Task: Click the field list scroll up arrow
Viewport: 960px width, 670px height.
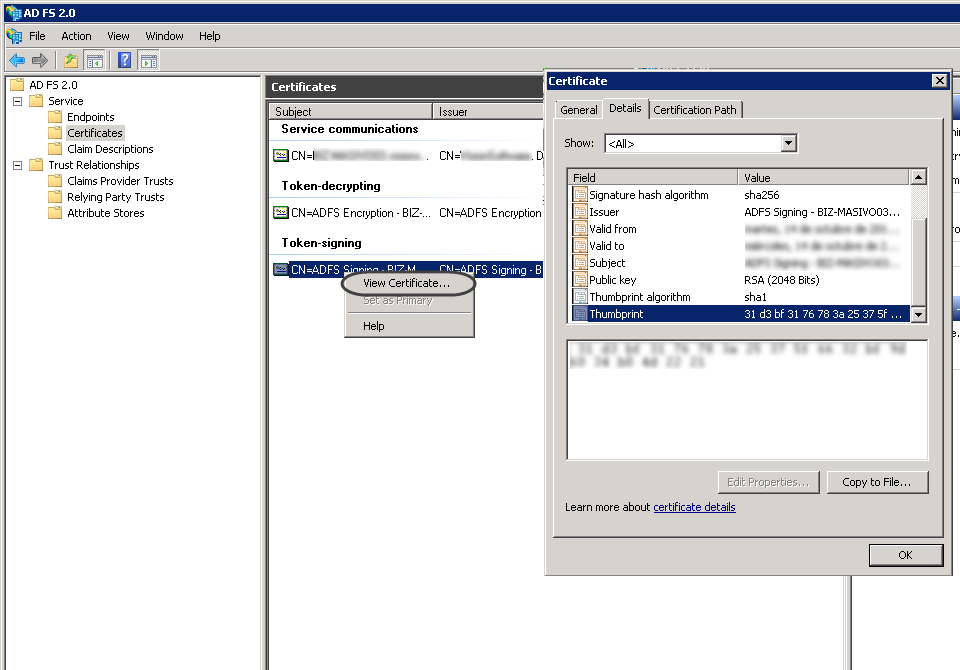Action: pos(918,178)
